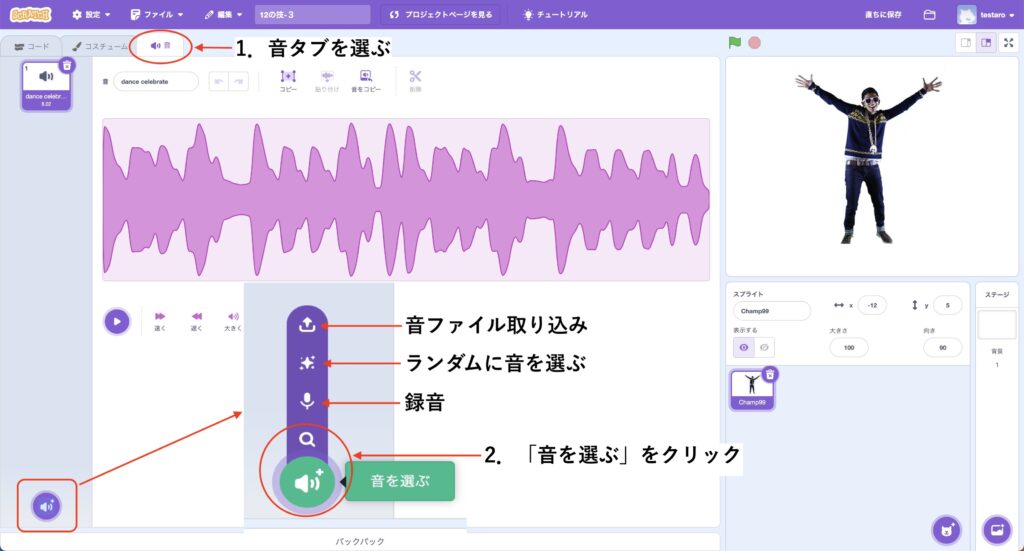Viewport: 1024px width, 551px height.
Task: Apply the 速く faster effect
Action: tap(160, 321)
